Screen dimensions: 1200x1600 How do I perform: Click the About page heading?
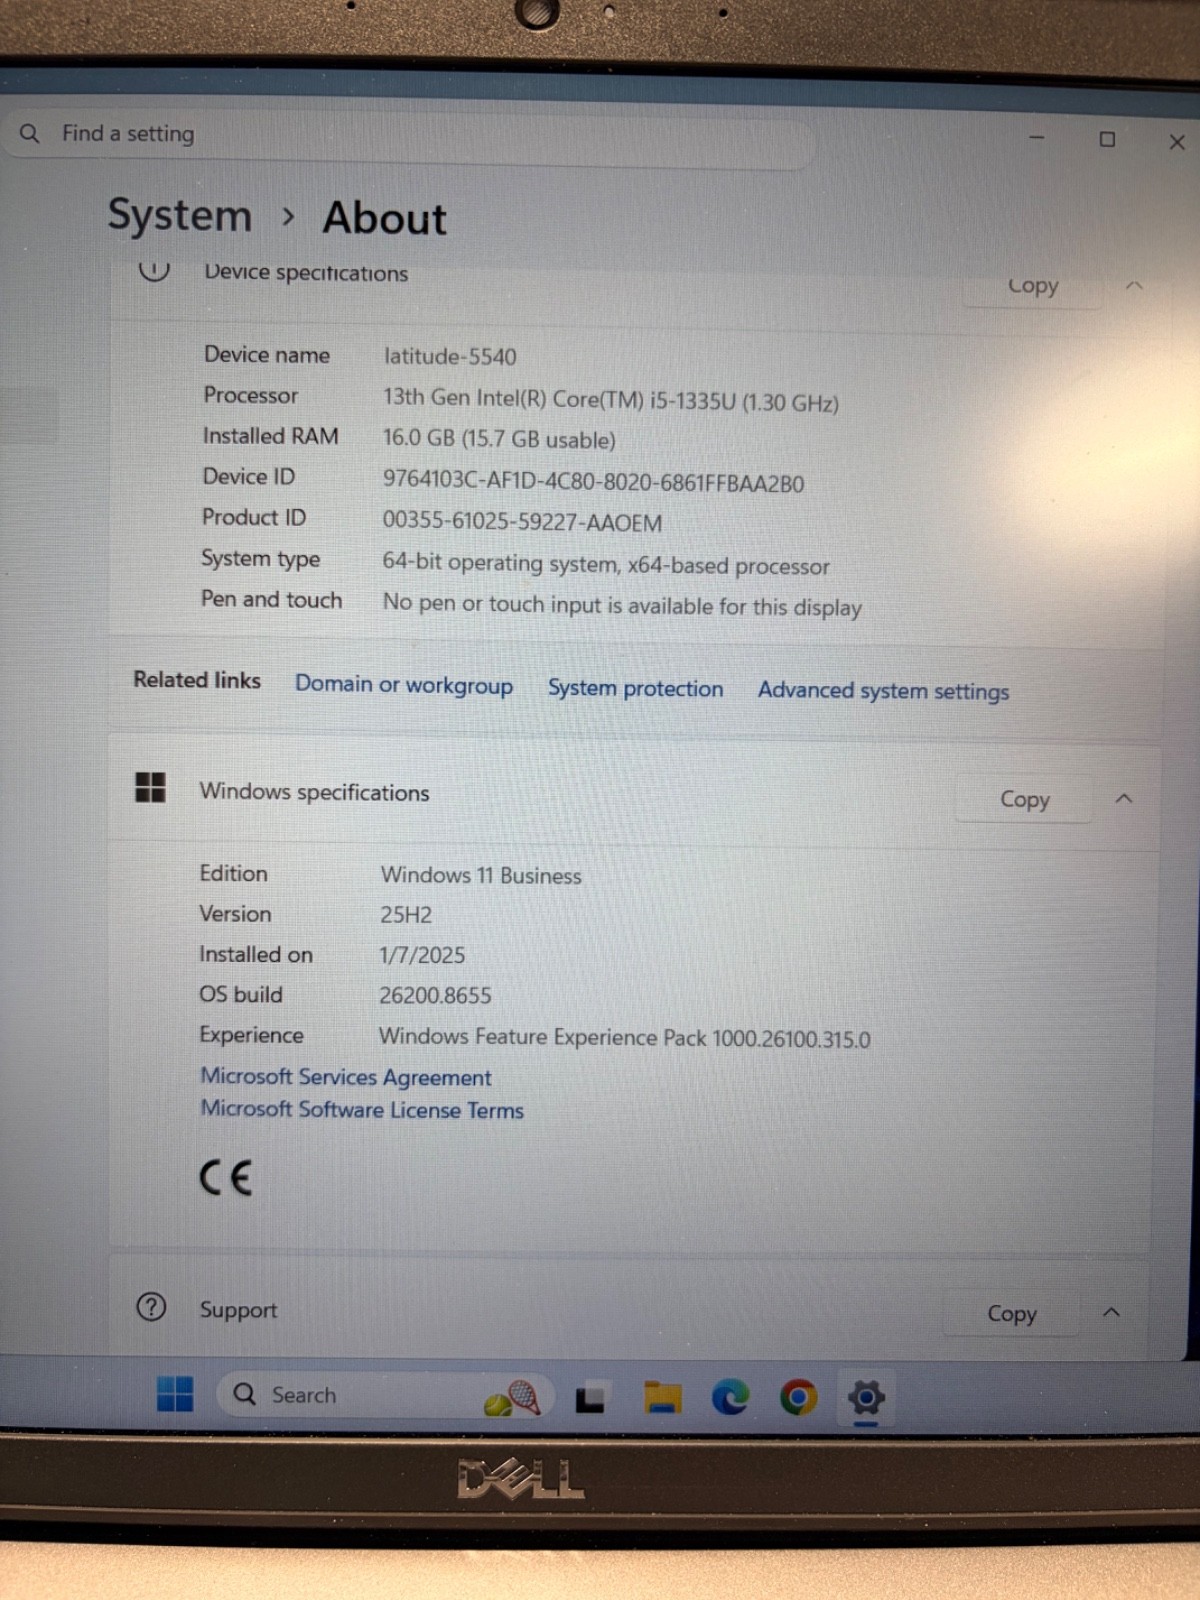pos(384,218)
